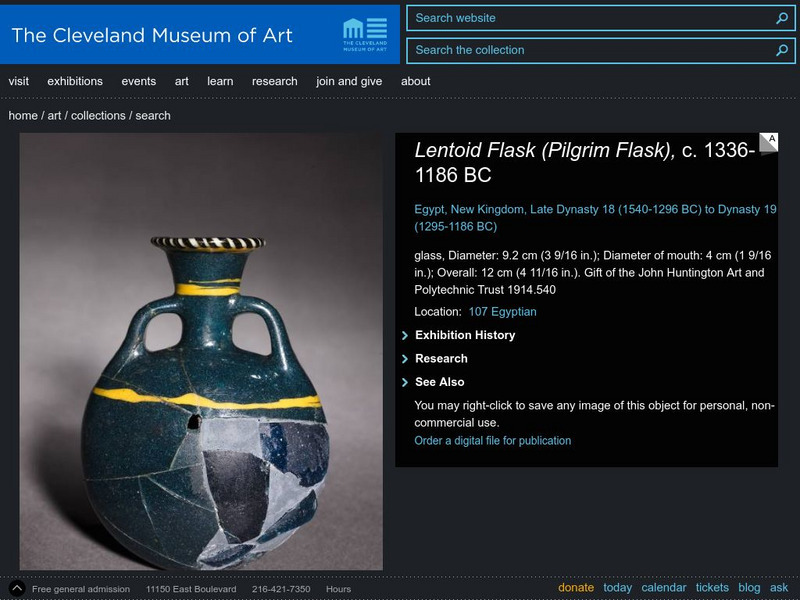Click Order a digital file for publication
The width and height of the screenshot is (800, 600).
coord(493,440)
